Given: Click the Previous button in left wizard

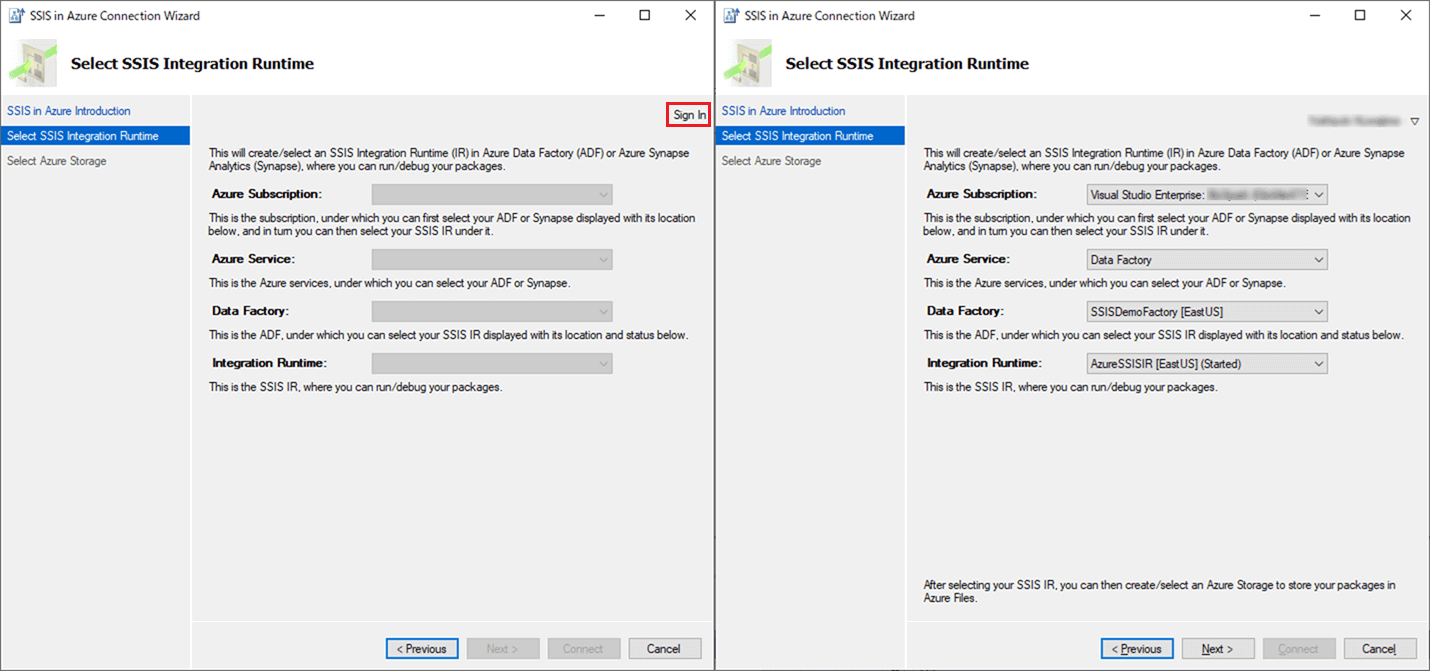Looking at the screenshot, I should coord(422,649).
